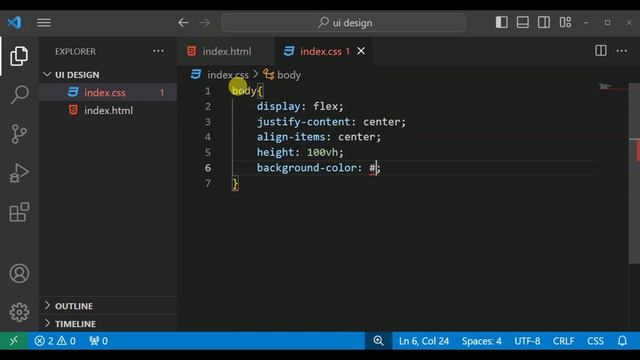Image resolution: width=640 pixels, height=360 pixels.
Task: Open Explorer's more actions ellipsis
Action: 158,51
